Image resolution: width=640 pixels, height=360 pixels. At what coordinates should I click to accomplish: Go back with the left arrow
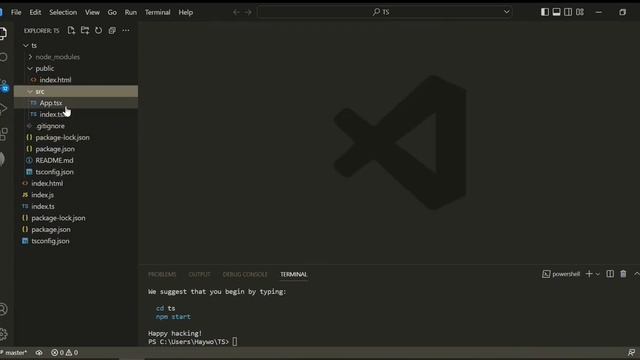coord(236,12)
